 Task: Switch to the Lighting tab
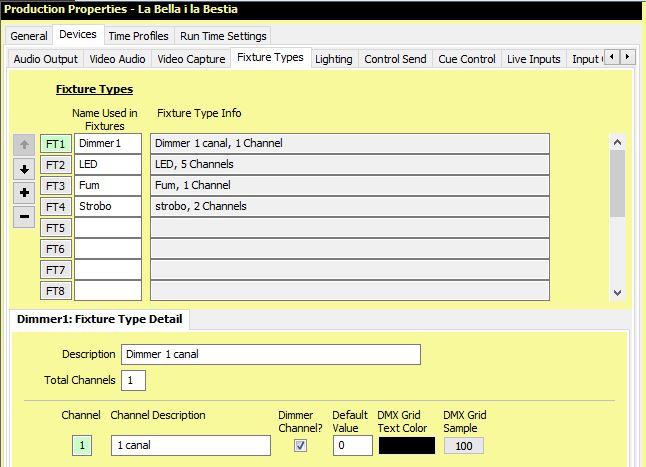pyautogui.click(x=333, y=59)
